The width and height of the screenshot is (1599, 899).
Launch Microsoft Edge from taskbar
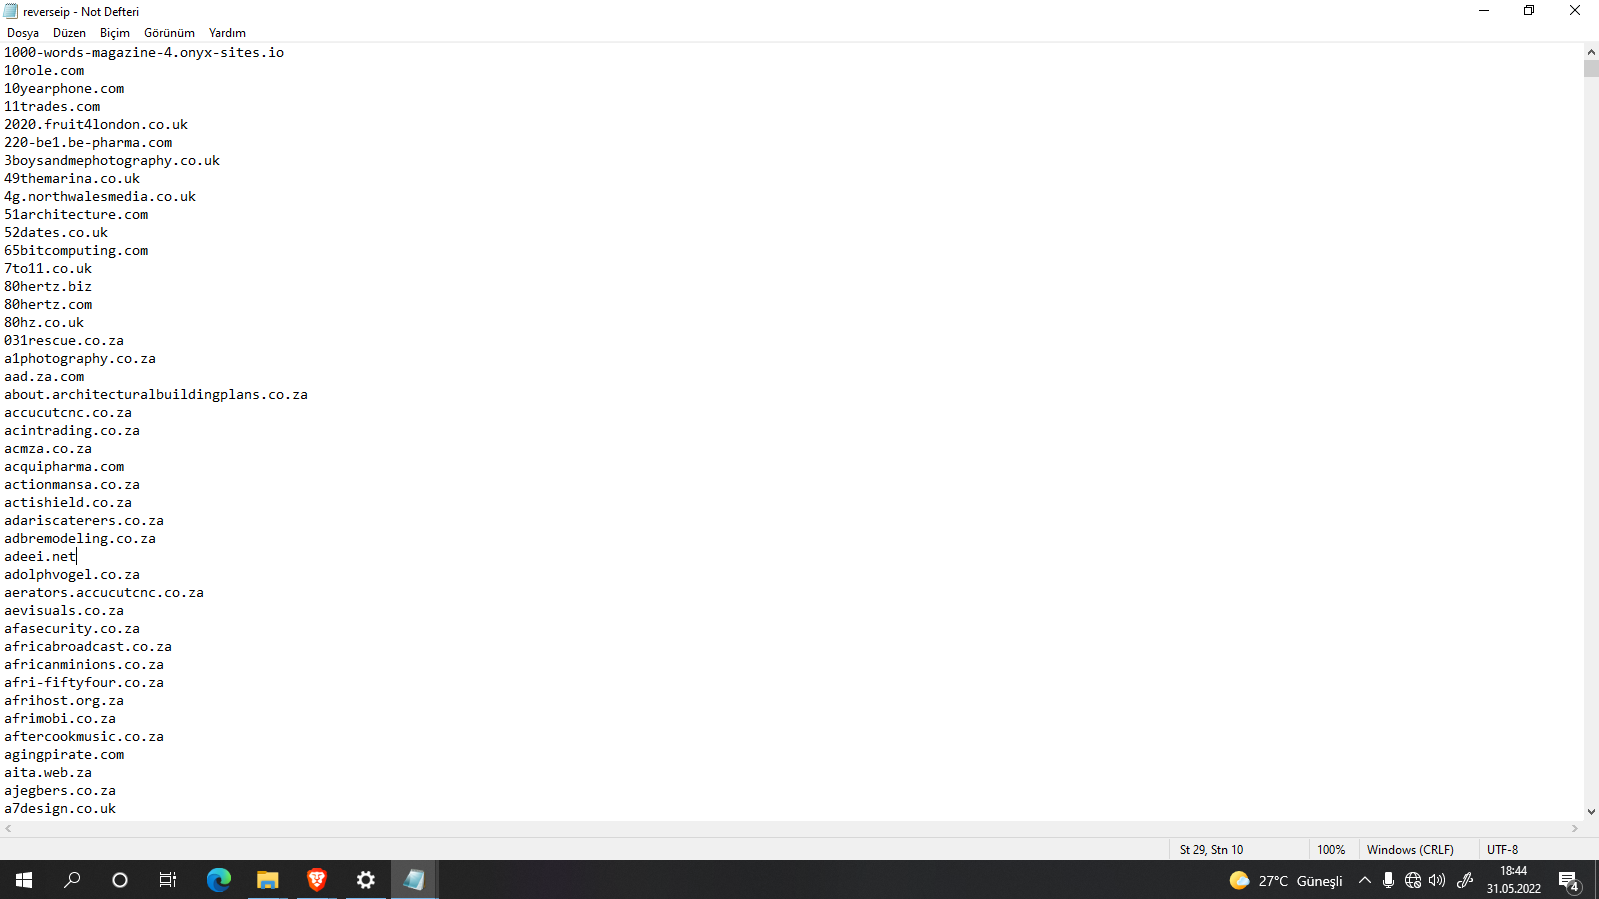[x=218, y=880]
